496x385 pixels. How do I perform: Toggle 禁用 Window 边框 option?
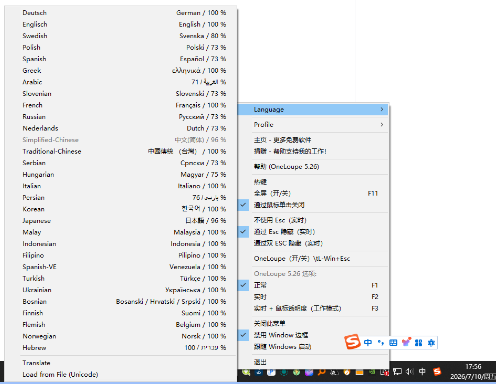click(x=313, y=335)
